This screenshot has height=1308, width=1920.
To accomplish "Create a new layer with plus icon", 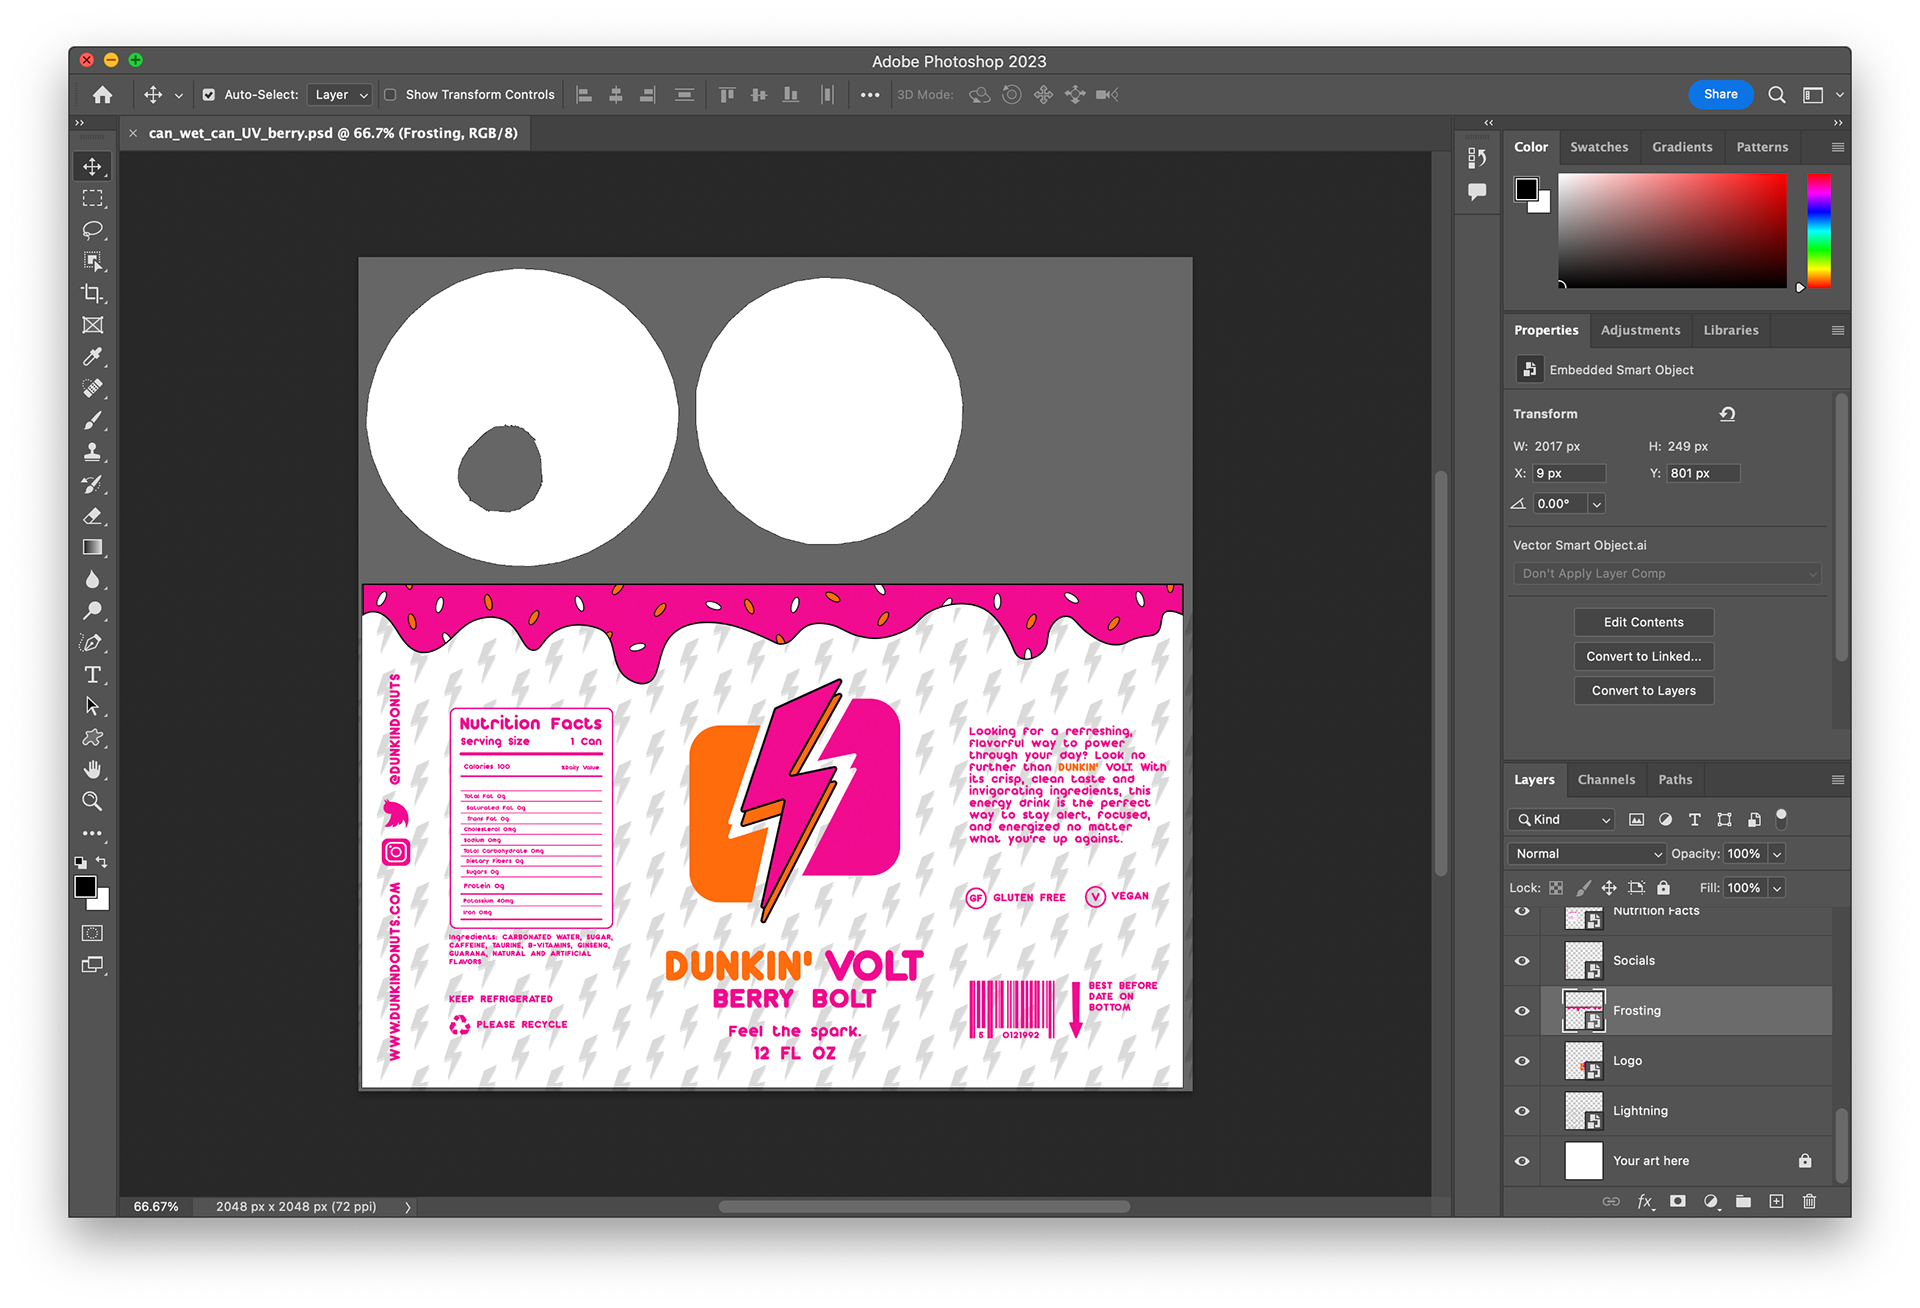I will pos(1776,1201).
